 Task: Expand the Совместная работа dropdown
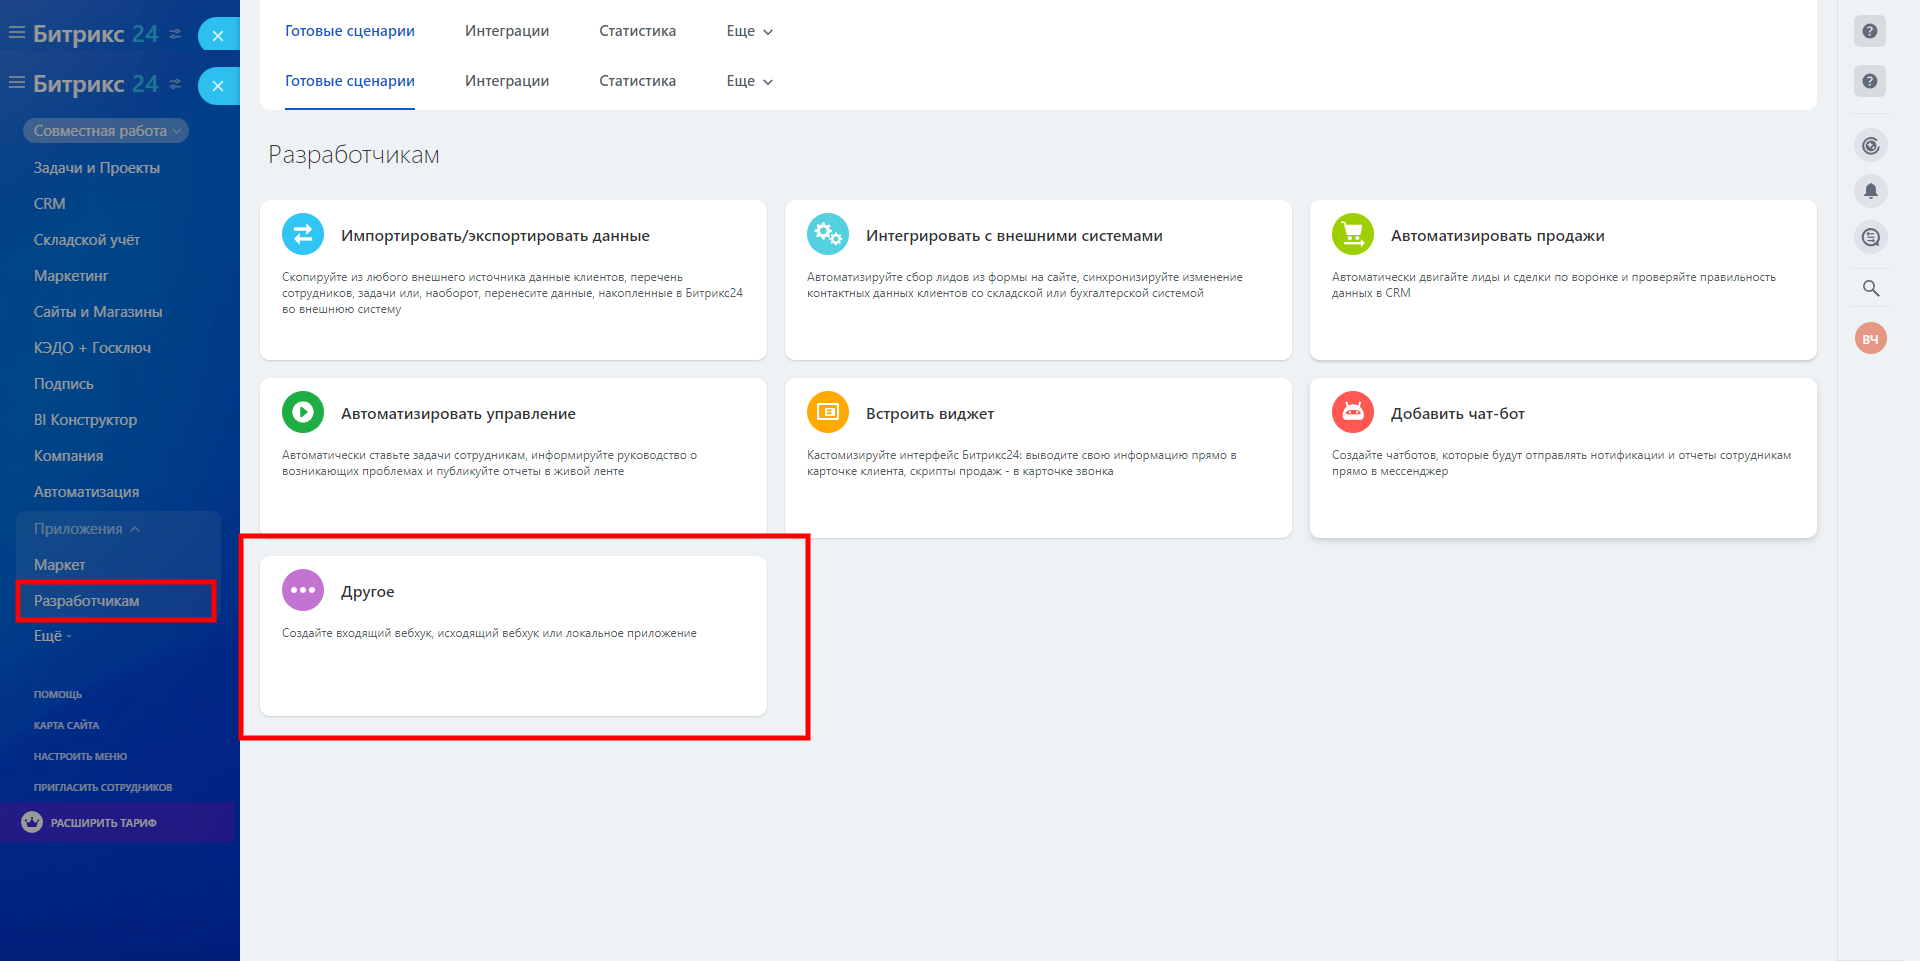106,131
